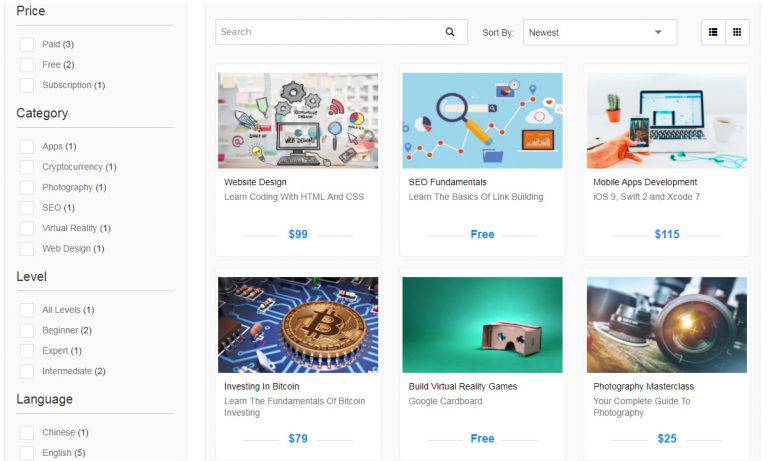
Task: Switch to grid view layout
Action: tap(737, 32)
